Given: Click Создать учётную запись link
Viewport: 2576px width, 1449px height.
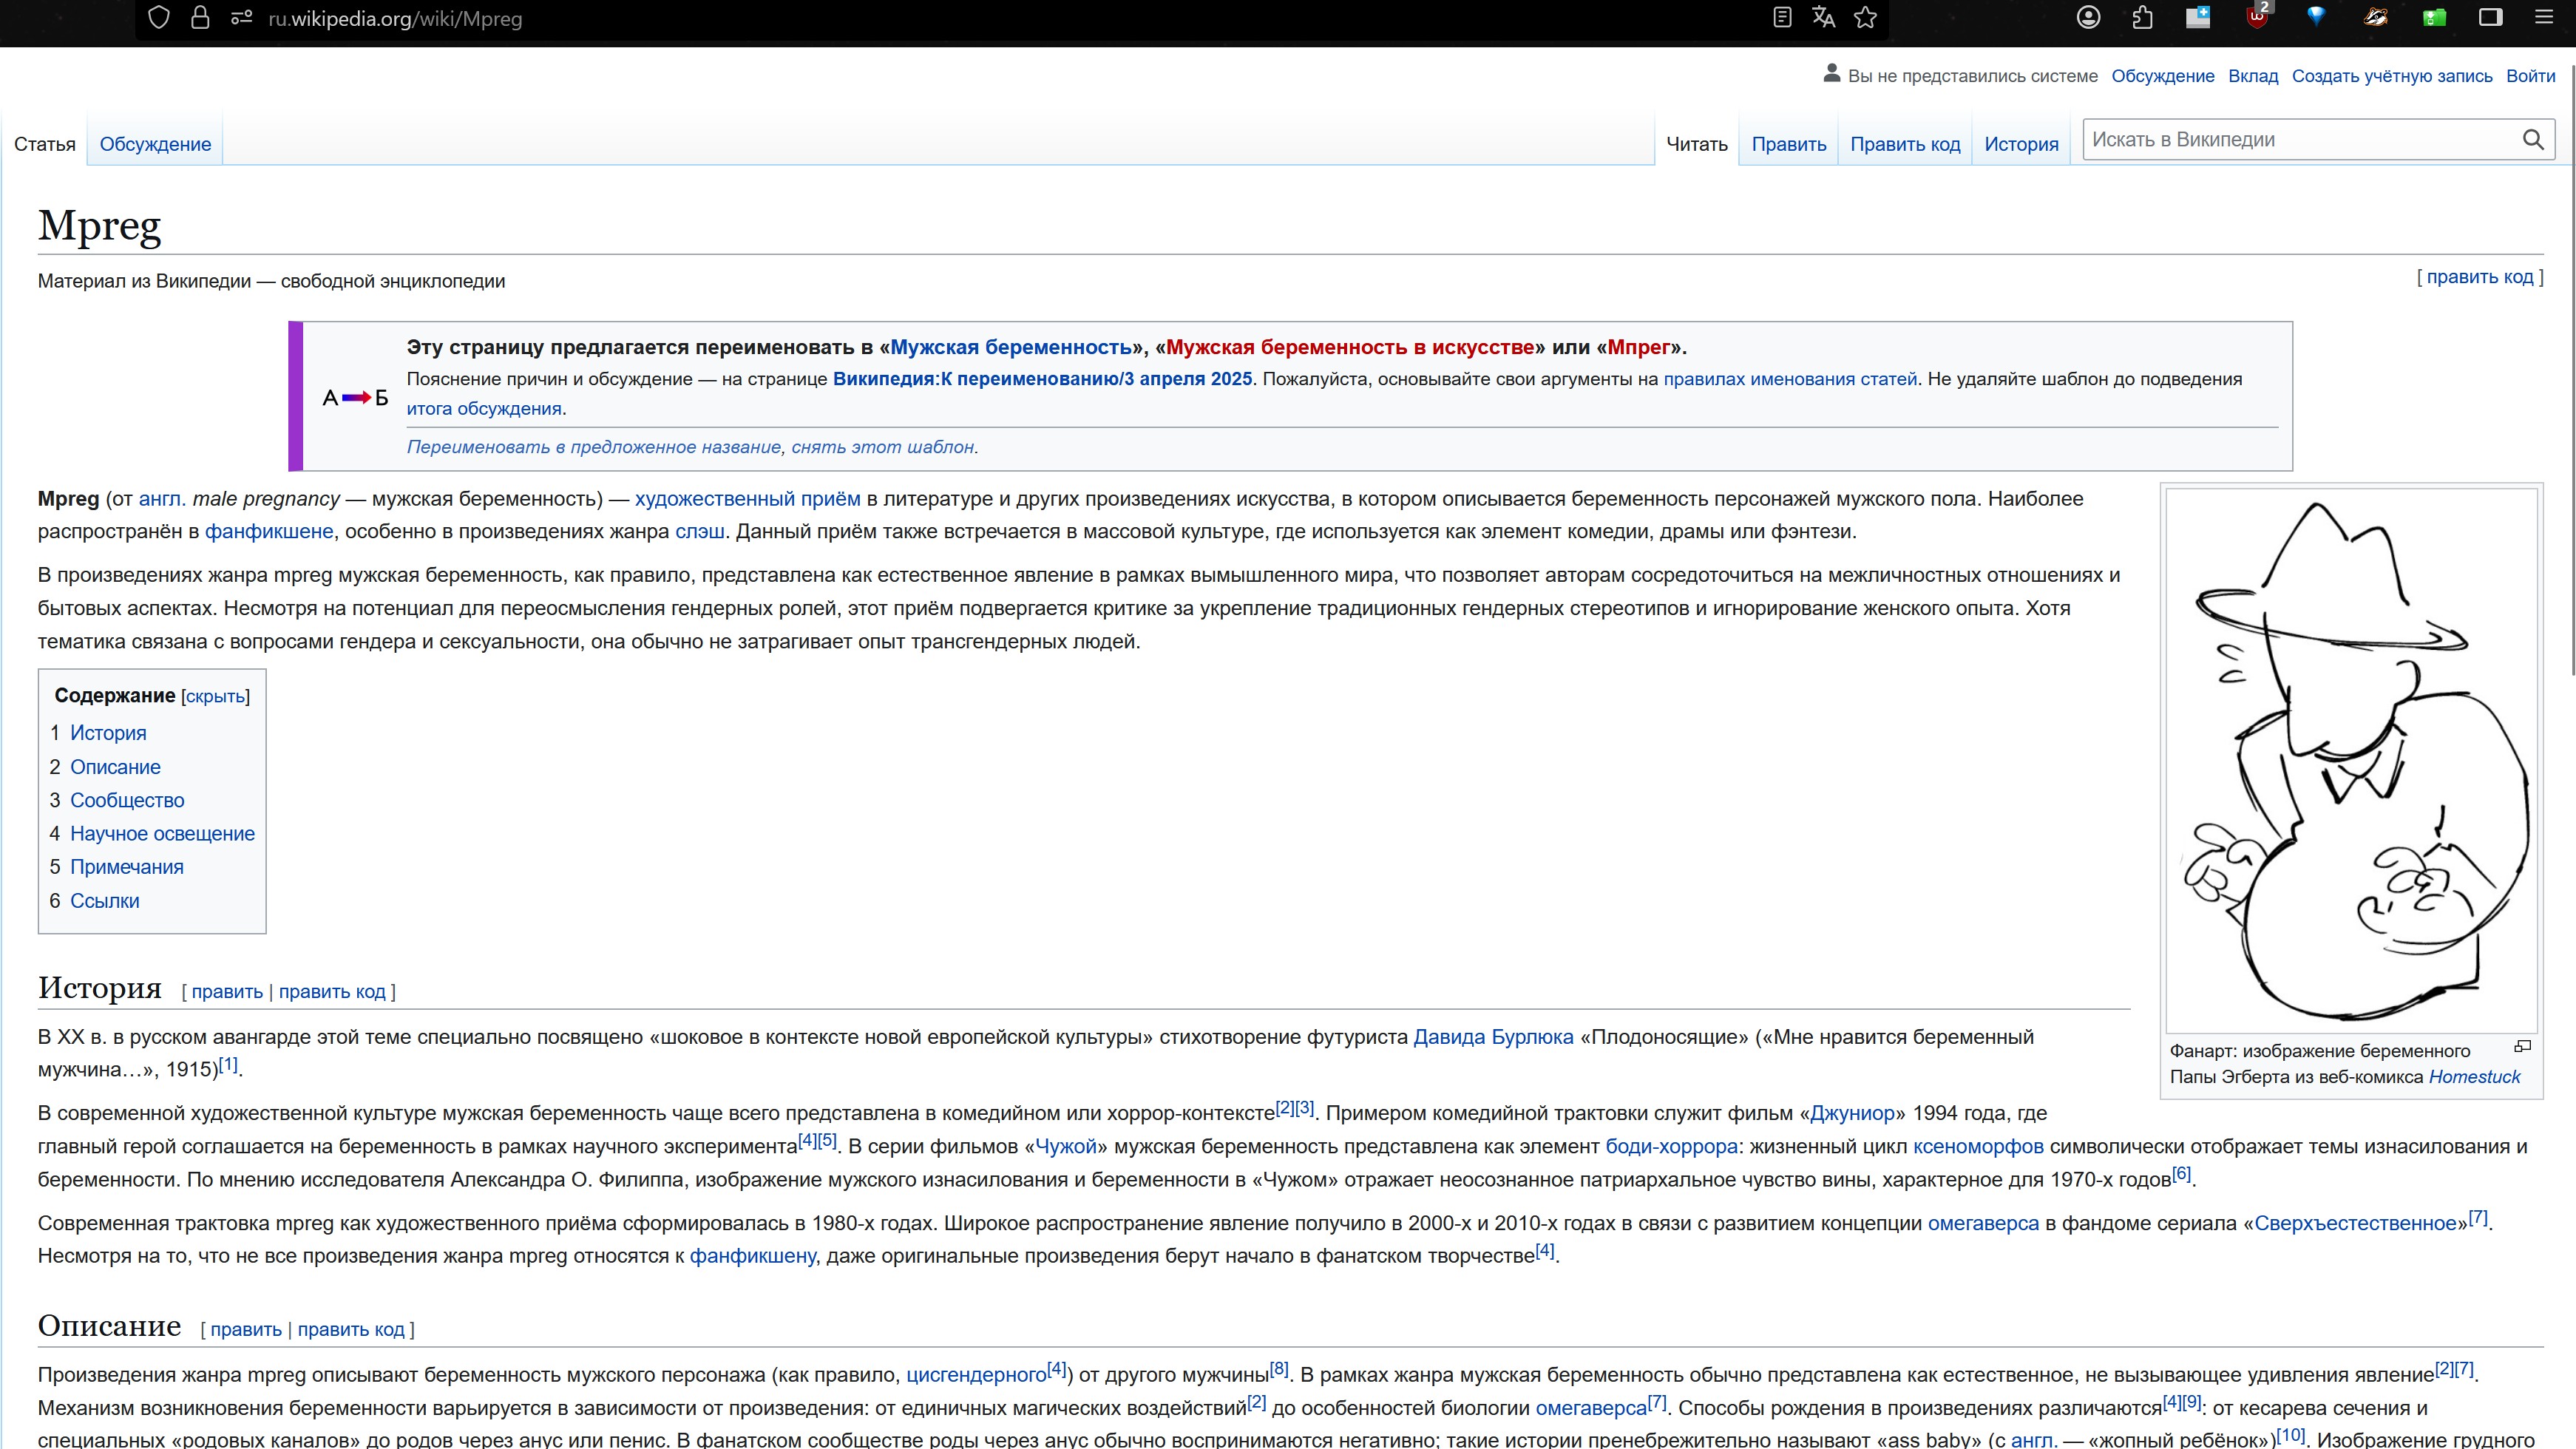Looking at the screenshot, I should click(2392, 76).
